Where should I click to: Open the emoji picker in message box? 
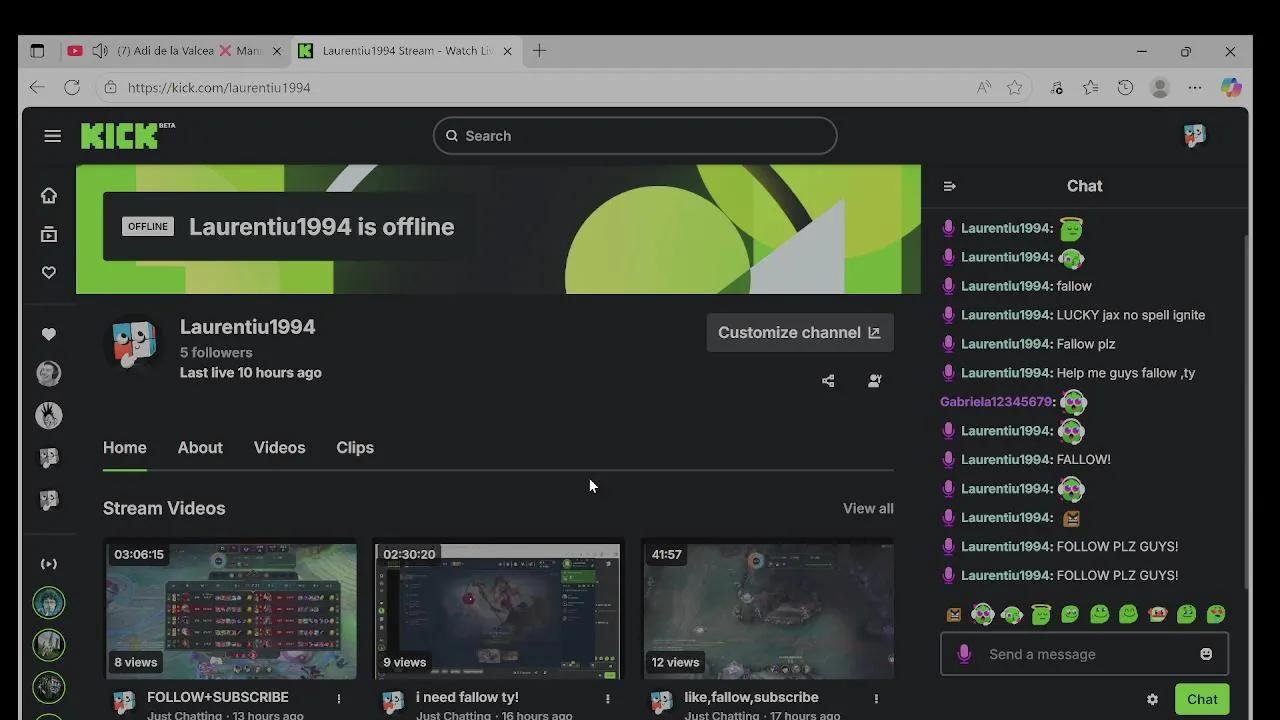(1206, 654)
